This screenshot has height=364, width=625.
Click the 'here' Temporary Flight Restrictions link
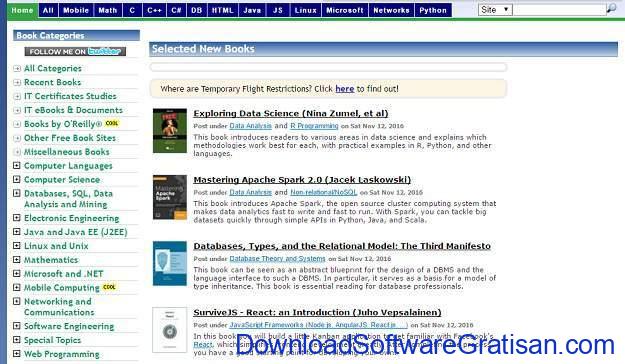pyautogui.click(x=345, y=89)
